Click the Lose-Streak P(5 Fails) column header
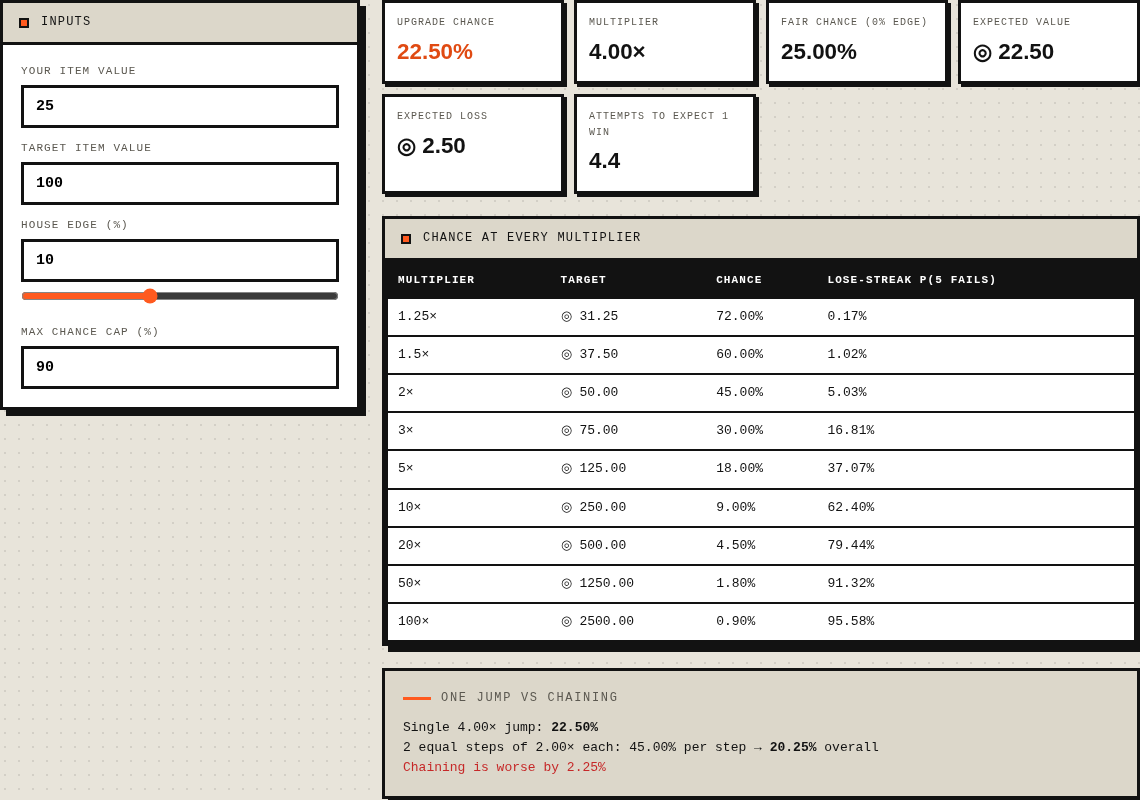This screenshot has width=1140, height=800. coord(912,280)
